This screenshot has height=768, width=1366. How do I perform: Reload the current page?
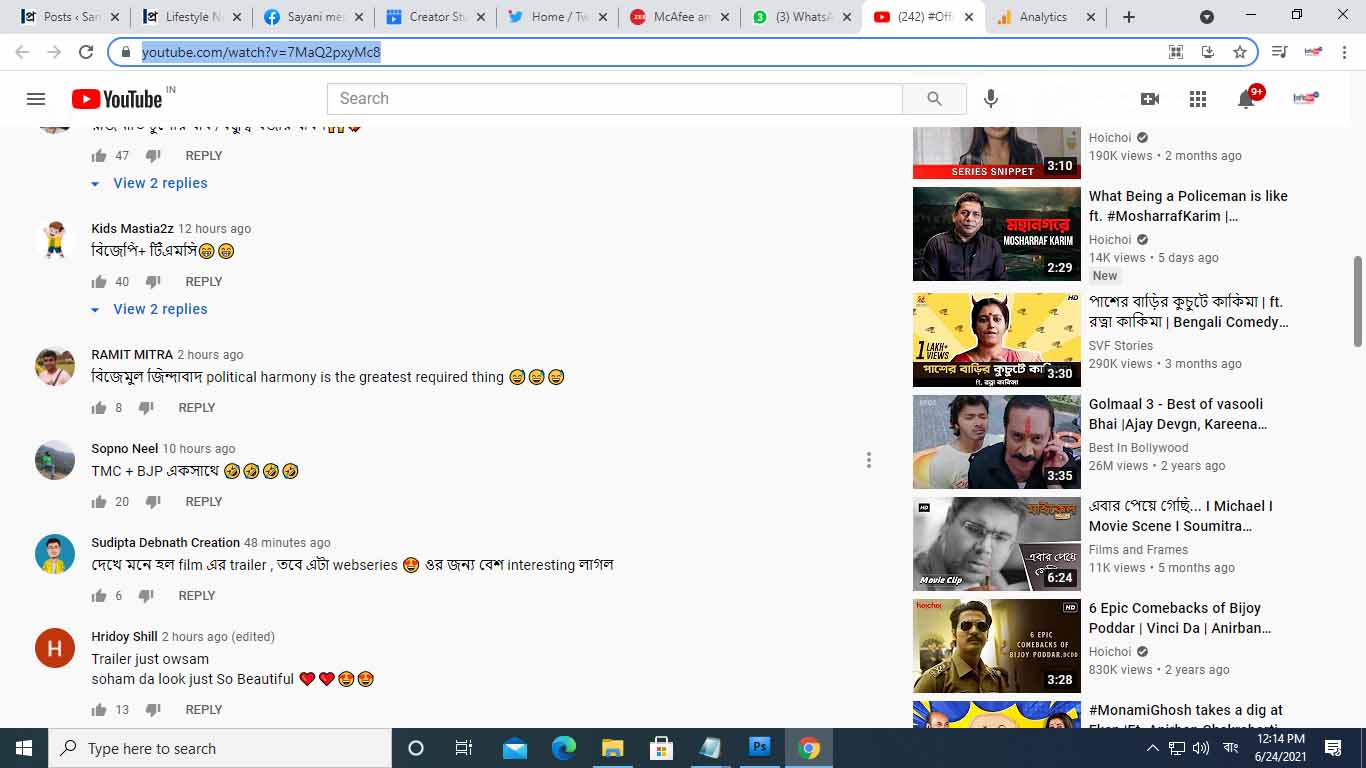[86, 52]
